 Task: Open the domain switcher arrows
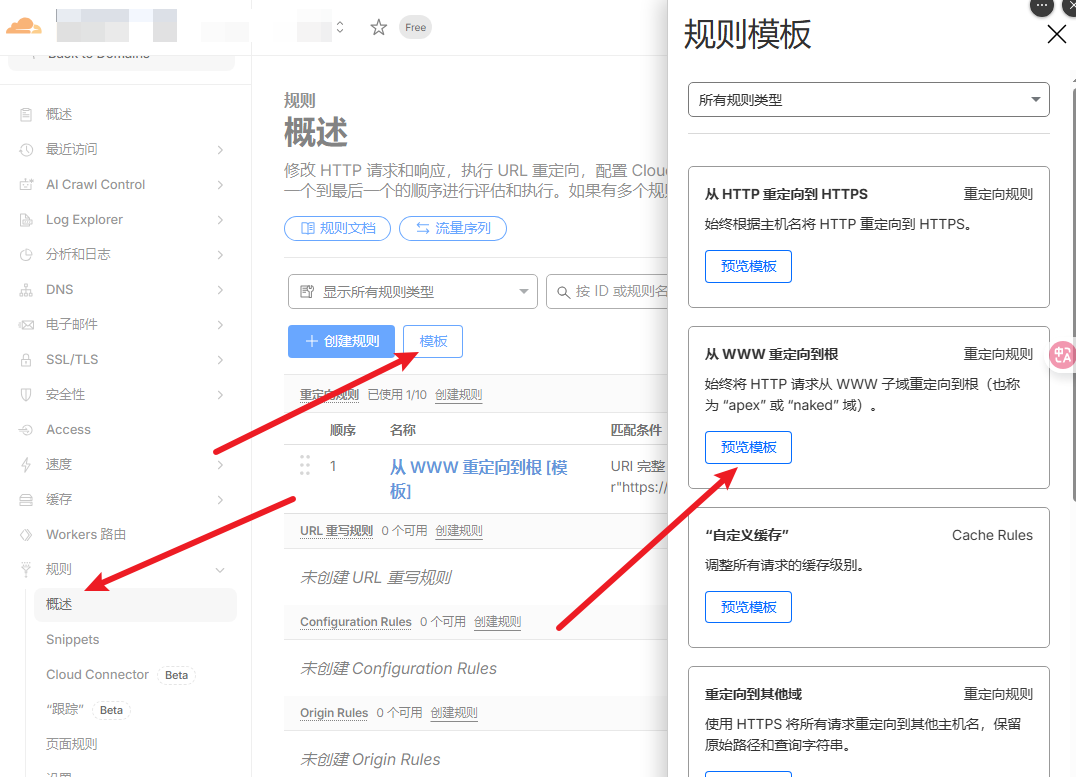(x=340, y=28)
